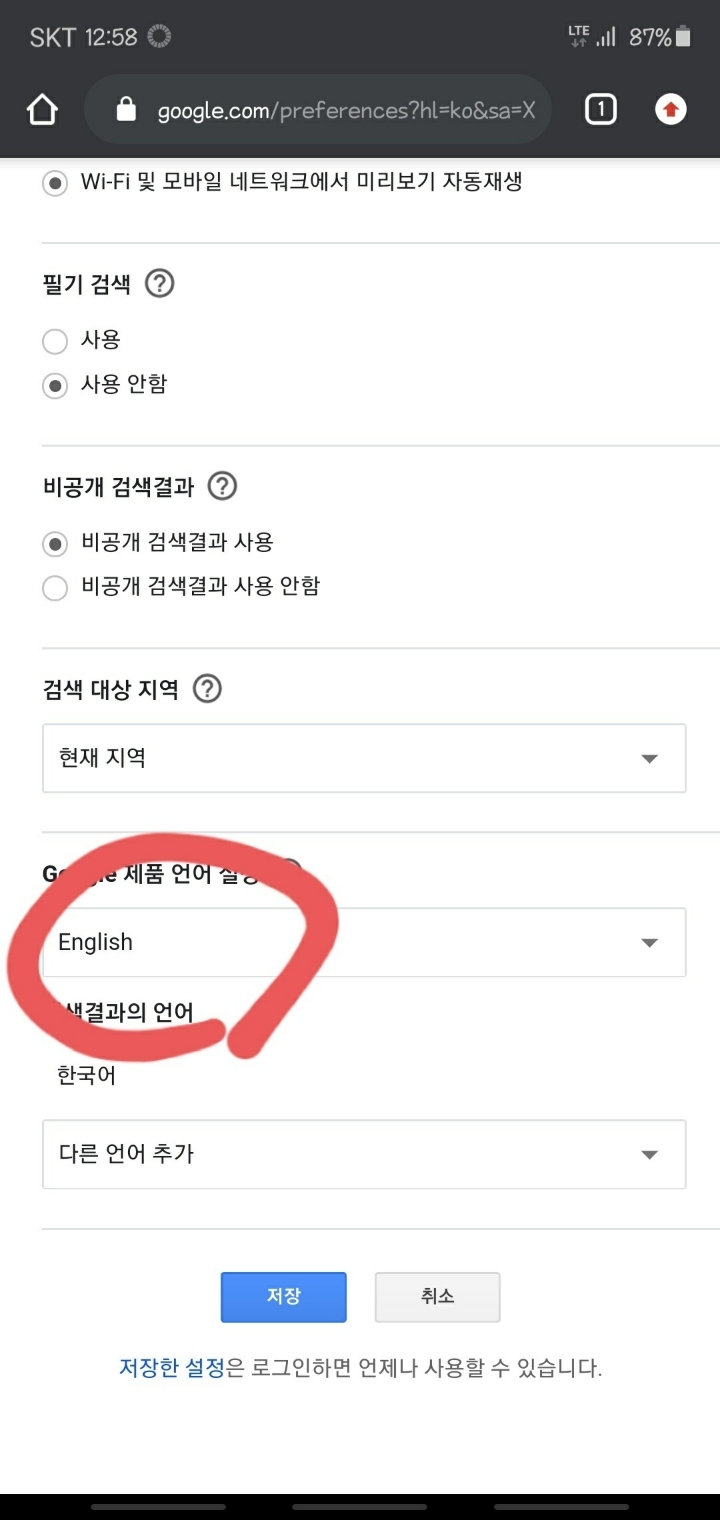Open help icon next to 필기 검색
The height and width of the screenshot is (1520, 720).
pyautogui.click(x=160, y=284)
